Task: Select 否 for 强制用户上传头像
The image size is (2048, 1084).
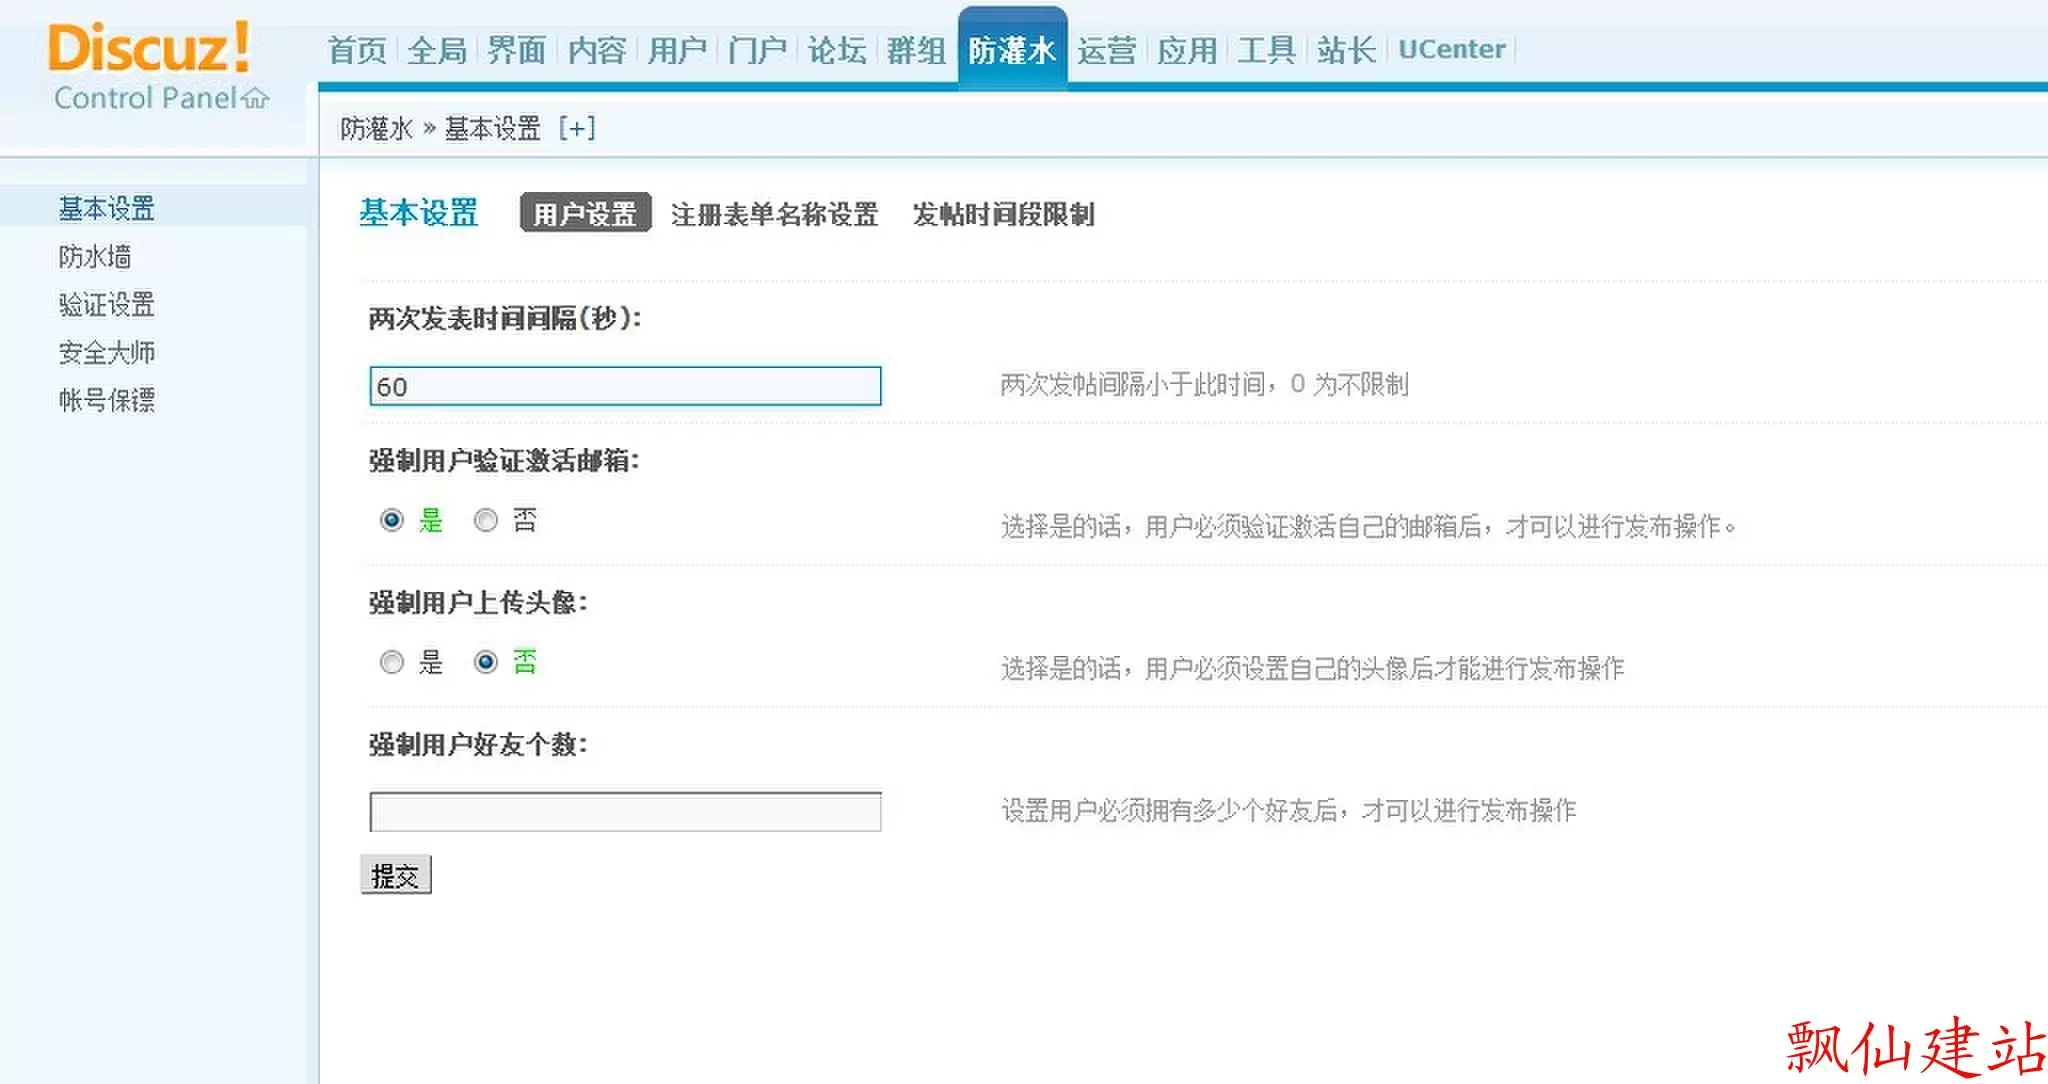Action: tap(486, 662)
